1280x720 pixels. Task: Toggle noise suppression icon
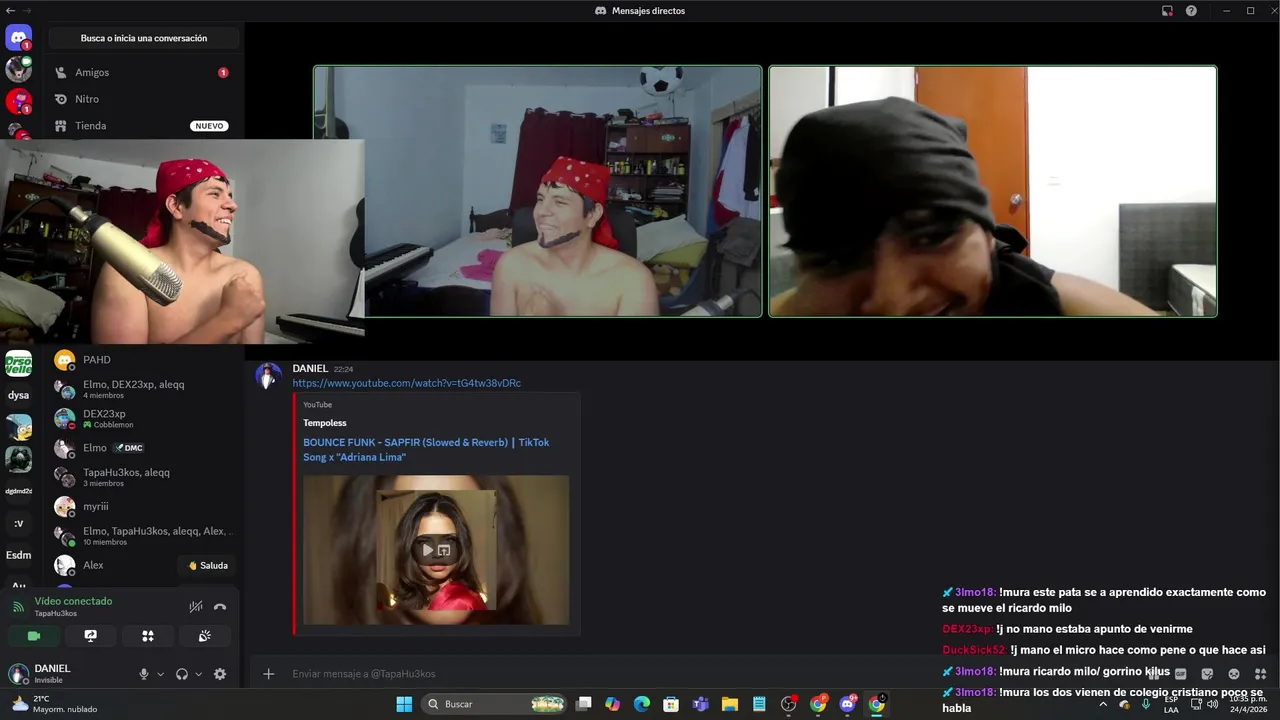tap(196, 607)
